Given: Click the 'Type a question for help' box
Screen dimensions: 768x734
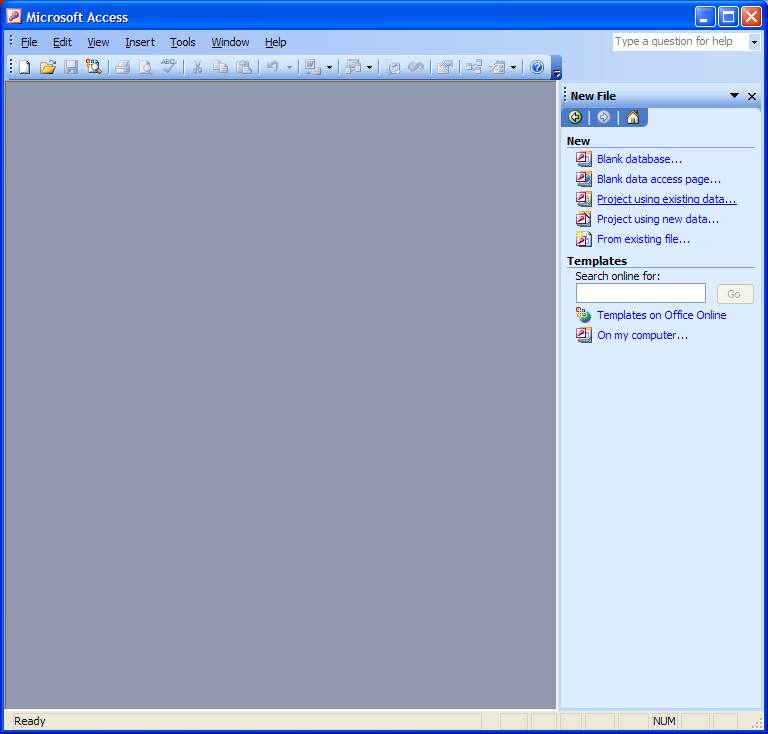Looking at the screenshot, I should pos(679,42).
